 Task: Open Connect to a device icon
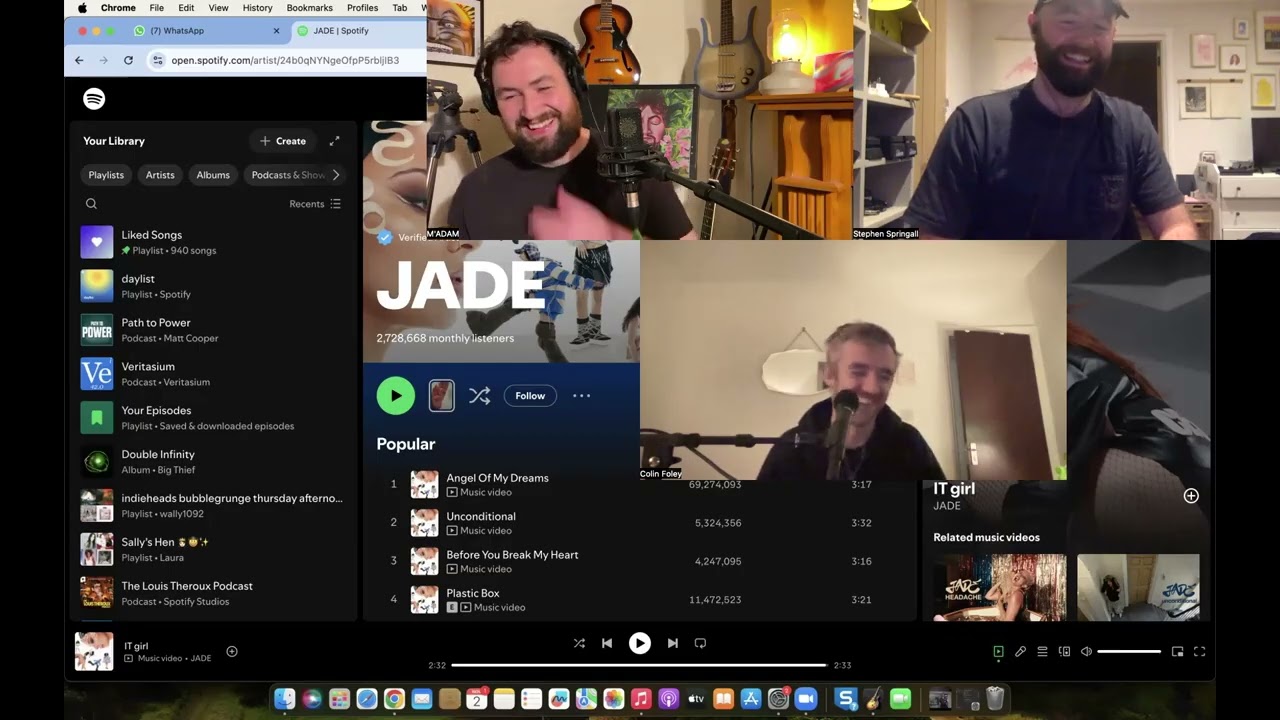tap(1064, 652)
